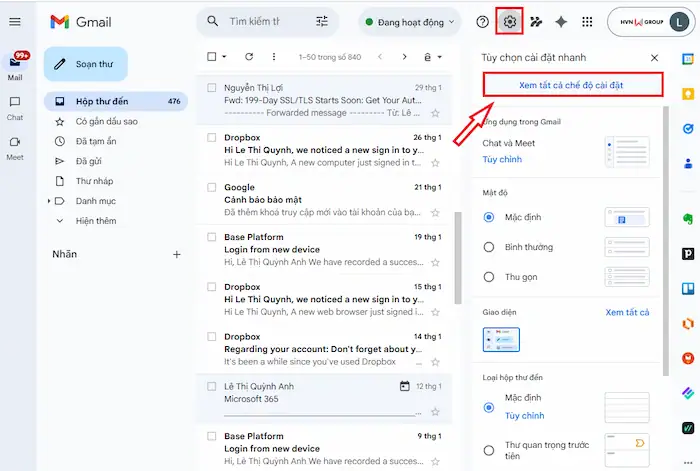Create a new label with plus icon
700x471 pixels.
[x=176, y=255]
